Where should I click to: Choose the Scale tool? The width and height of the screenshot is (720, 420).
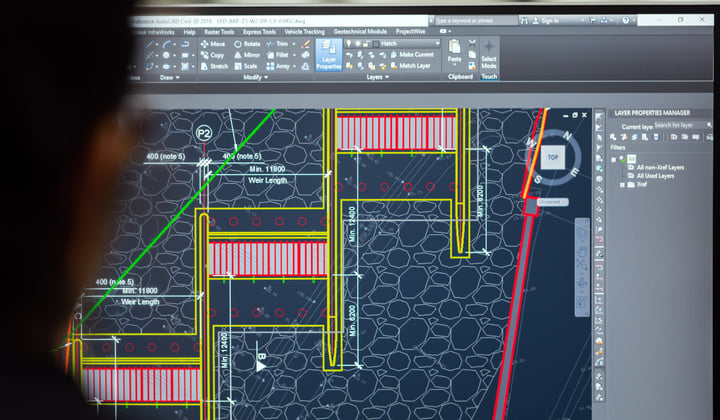tap(247, 66)
